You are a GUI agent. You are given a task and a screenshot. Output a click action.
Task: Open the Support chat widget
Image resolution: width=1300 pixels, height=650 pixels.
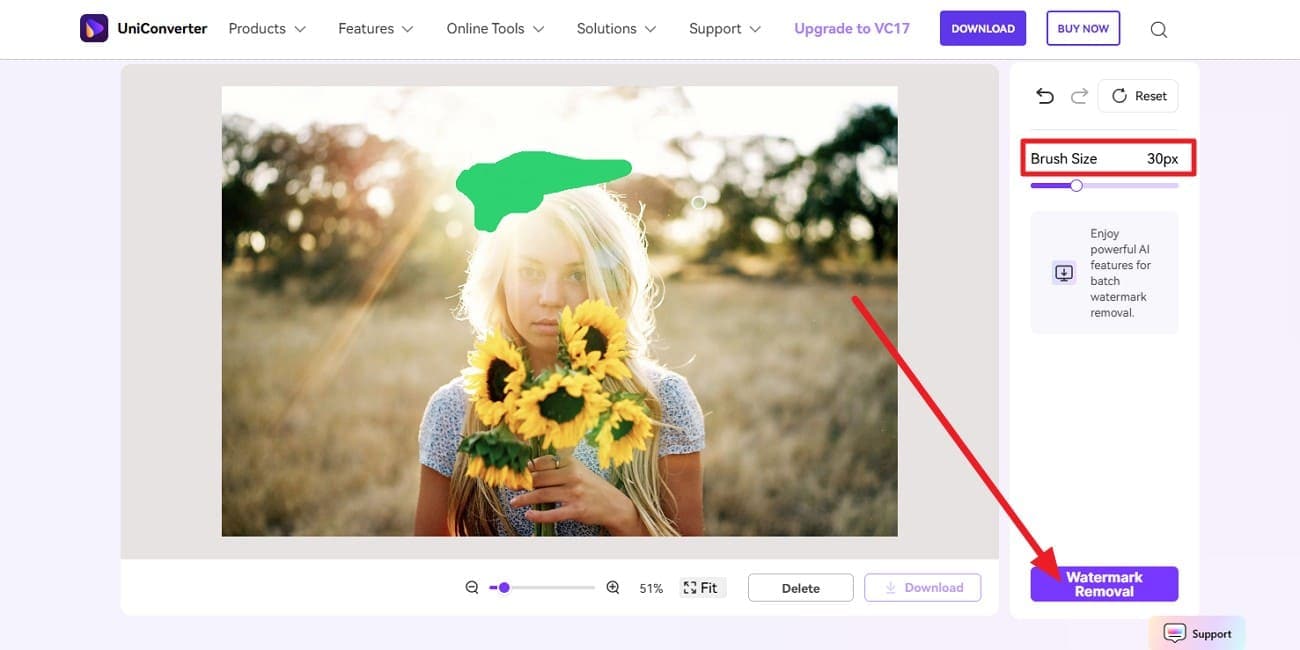click(x=1196, y=633)
